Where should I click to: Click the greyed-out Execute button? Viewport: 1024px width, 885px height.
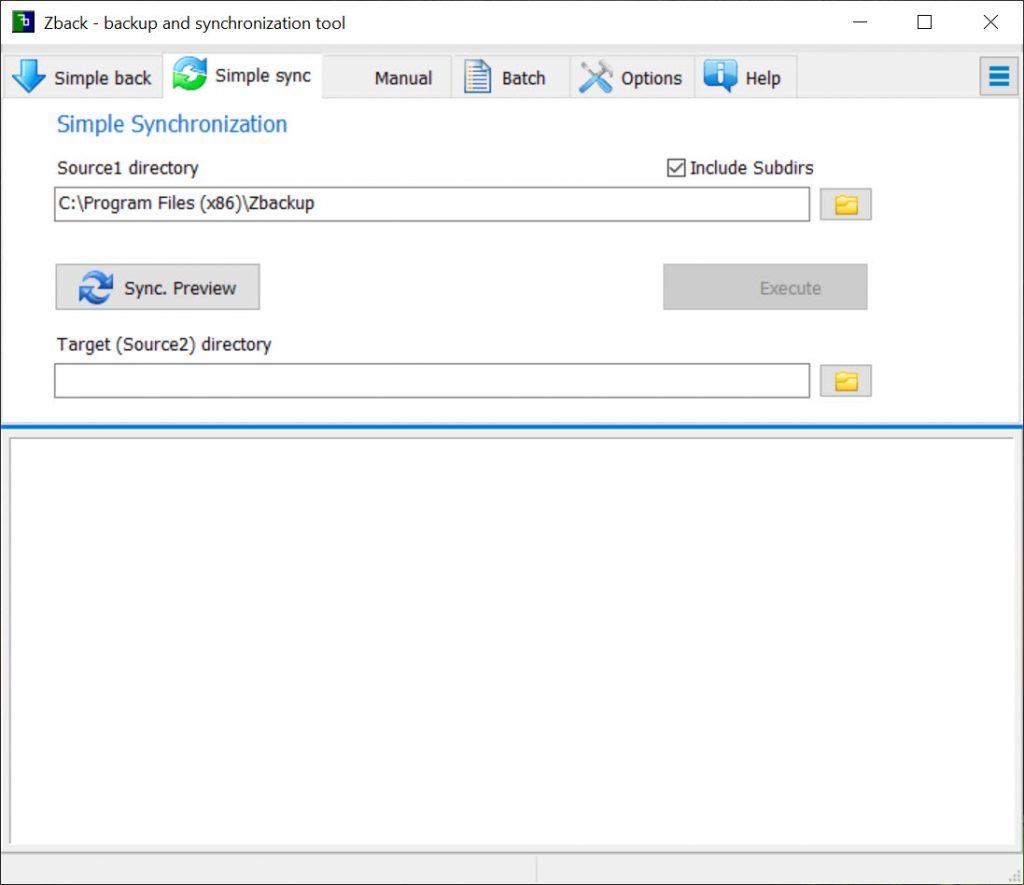click(765, 287)
